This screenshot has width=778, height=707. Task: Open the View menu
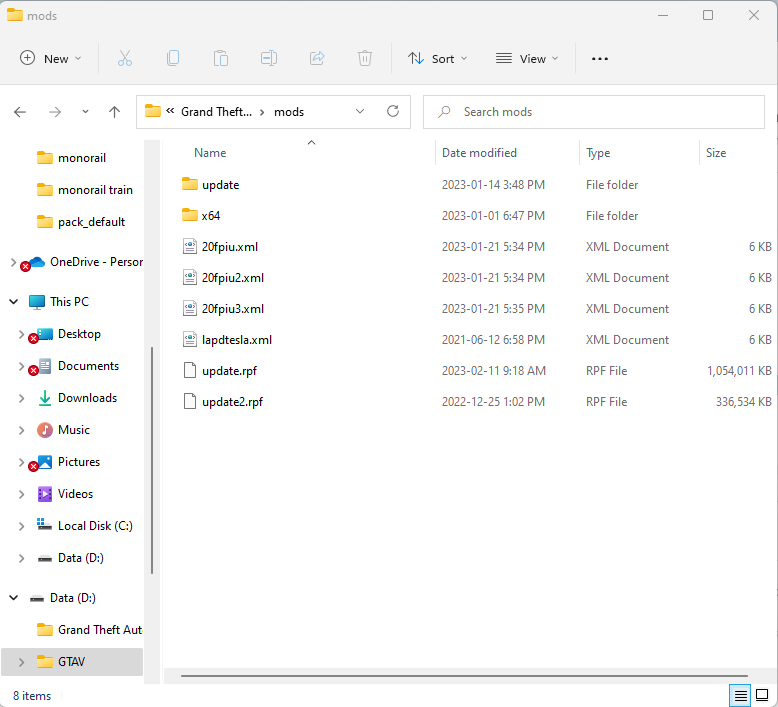[527, 59]
